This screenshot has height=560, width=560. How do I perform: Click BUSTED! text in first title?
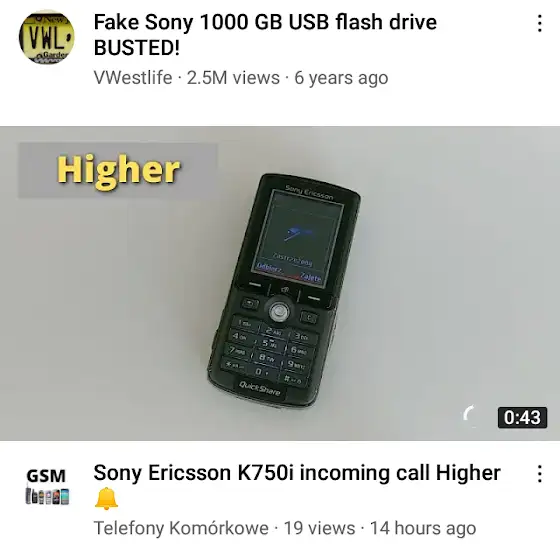click(x=137, y=48)
